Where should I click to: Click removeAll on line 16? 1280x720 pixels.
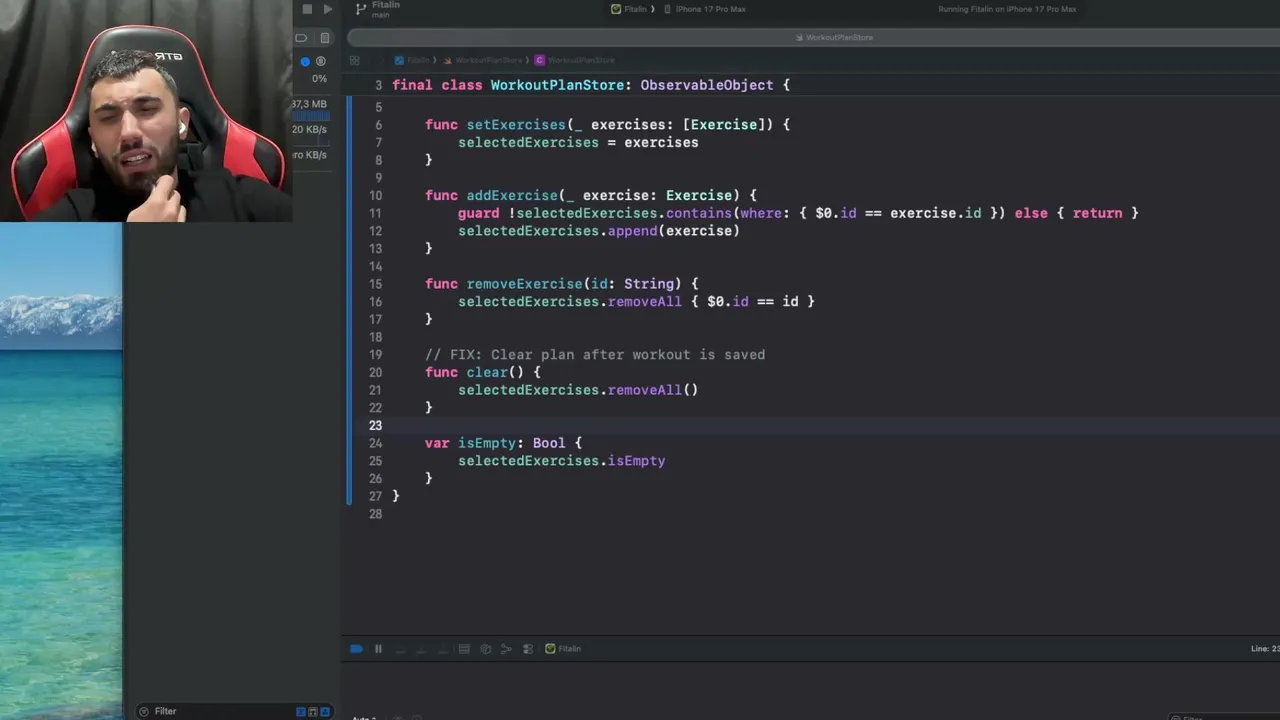pyautogui.click(x=644, y=301)
